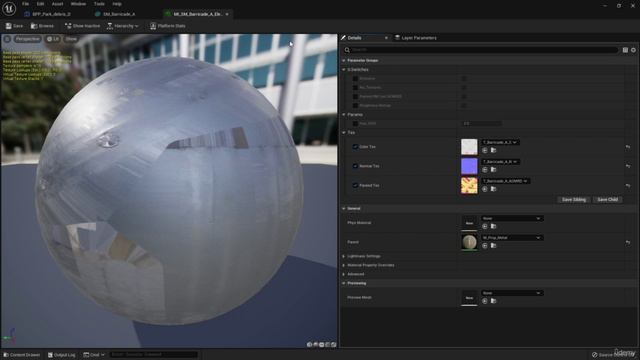Screen dimensions: 640x360
Task: Use selected asset for Phys Material
Action: coord(484,226)
